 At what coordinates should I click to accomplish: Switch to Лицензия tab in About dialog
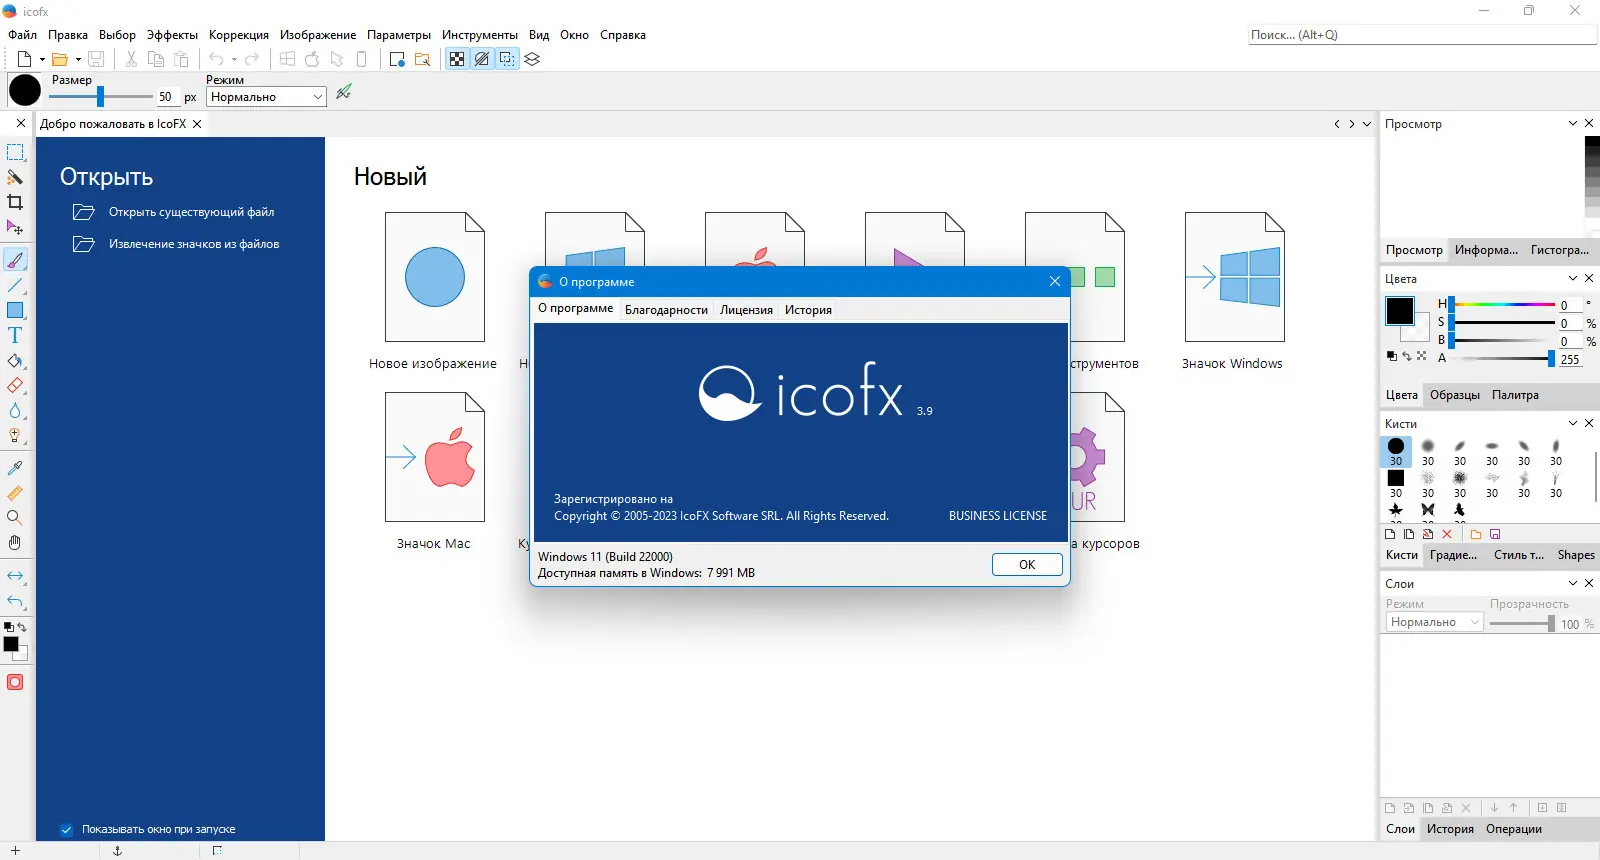coord(746,310)
